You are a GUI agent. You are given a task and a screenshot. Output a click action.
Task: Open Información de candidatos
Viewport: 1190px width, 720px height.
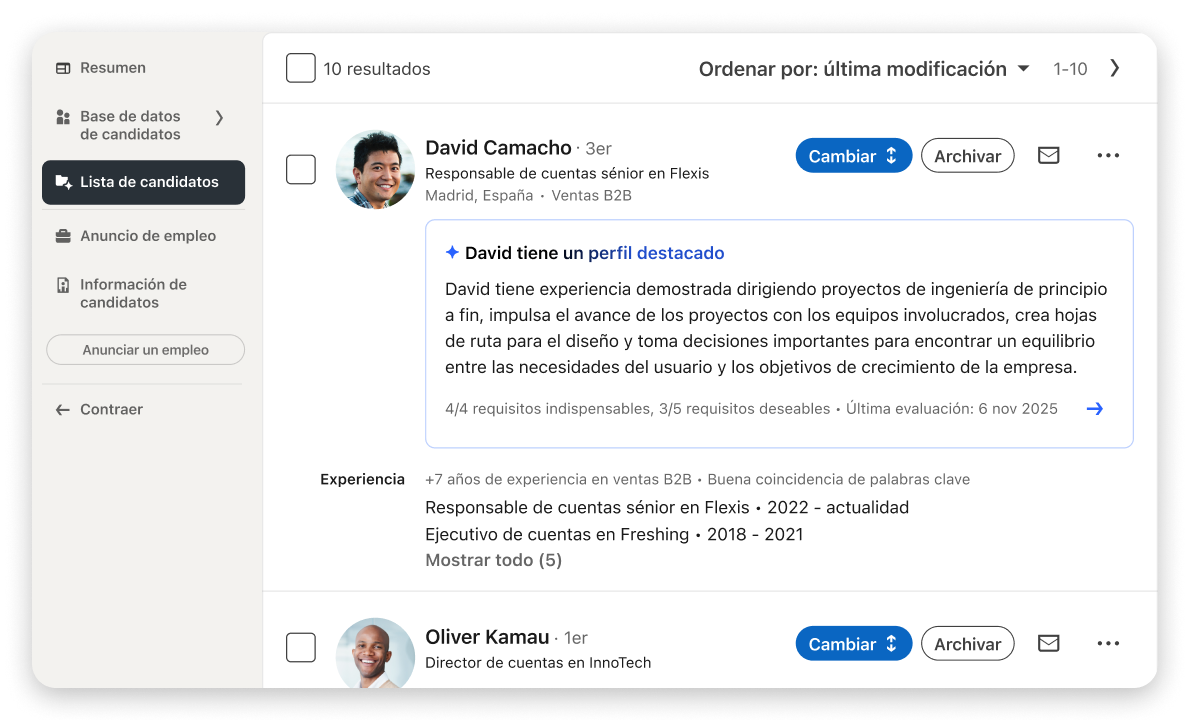(x=134, y=293)
